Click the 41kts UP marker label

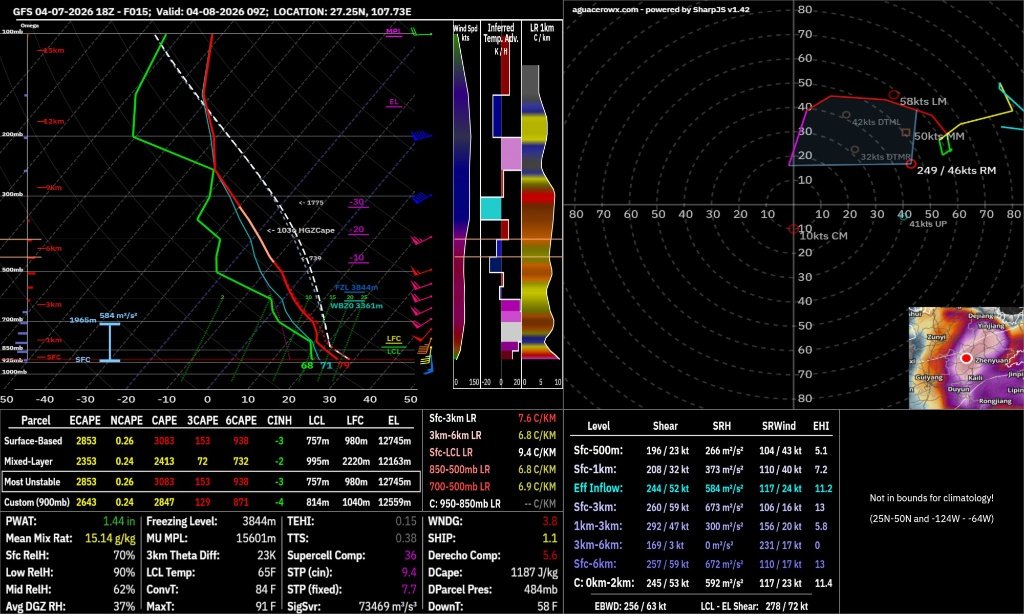[x=927, y=223]
